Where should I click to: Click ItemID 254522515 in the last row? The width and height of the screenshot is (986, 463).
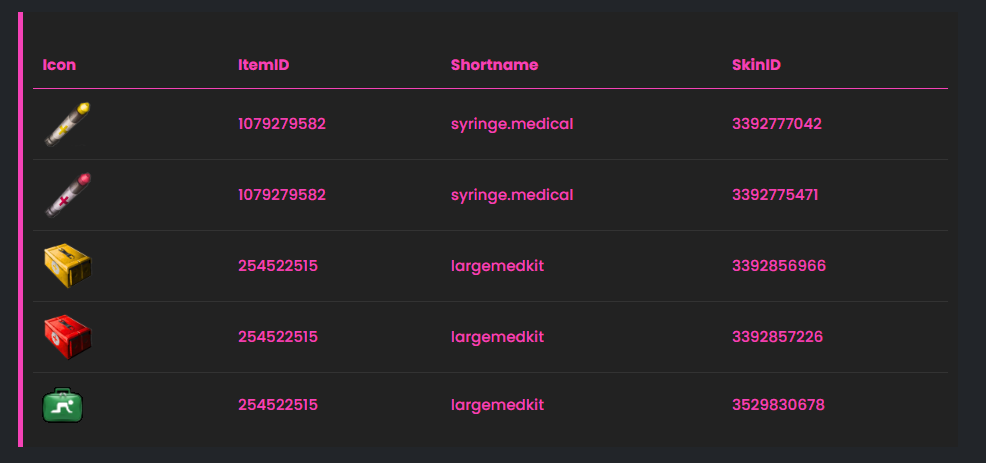tap(278, 405)
